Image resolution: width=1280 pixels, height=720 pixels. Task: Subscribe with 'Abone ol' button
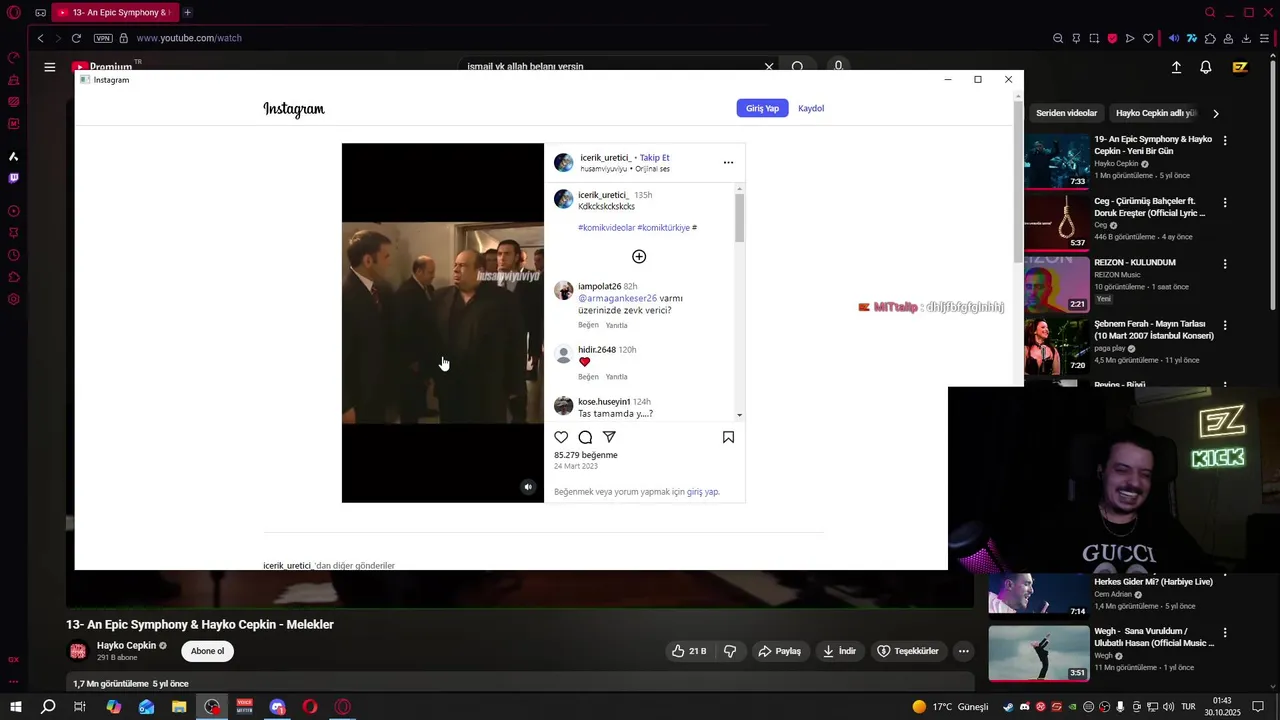click(207, 651)
